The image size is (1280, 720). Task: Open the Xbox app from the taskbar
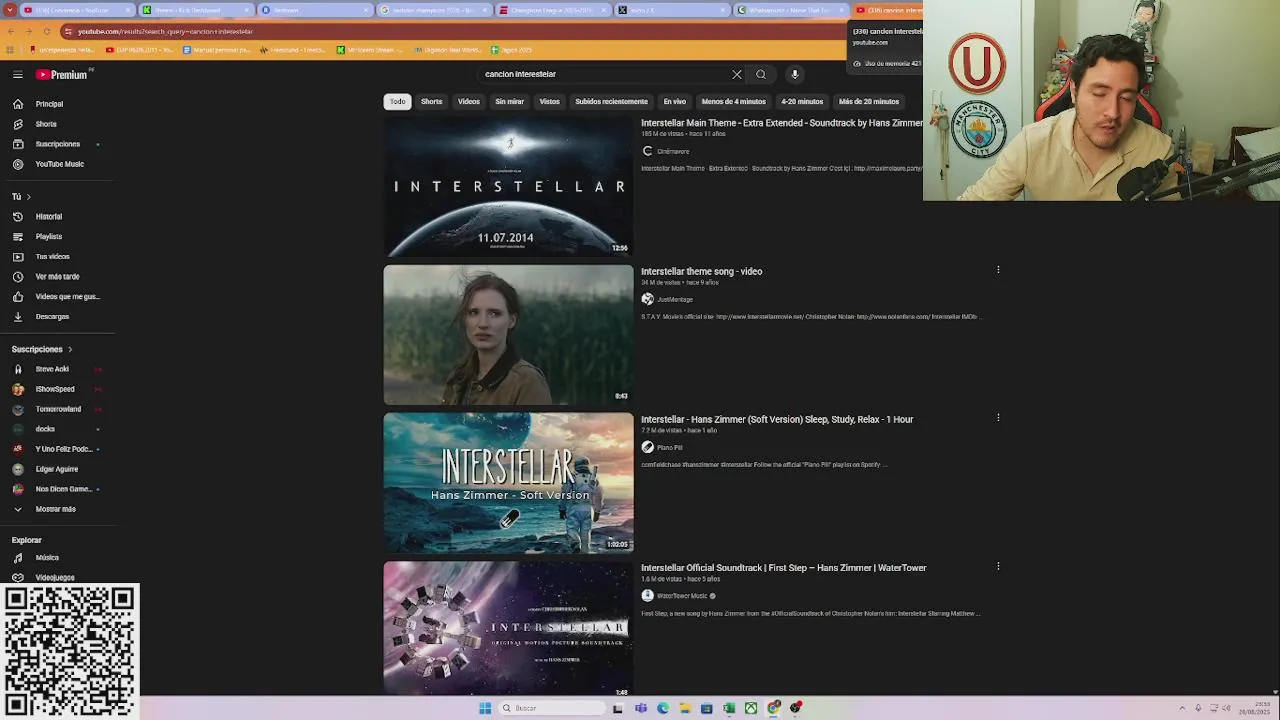[x=751, y=708]
